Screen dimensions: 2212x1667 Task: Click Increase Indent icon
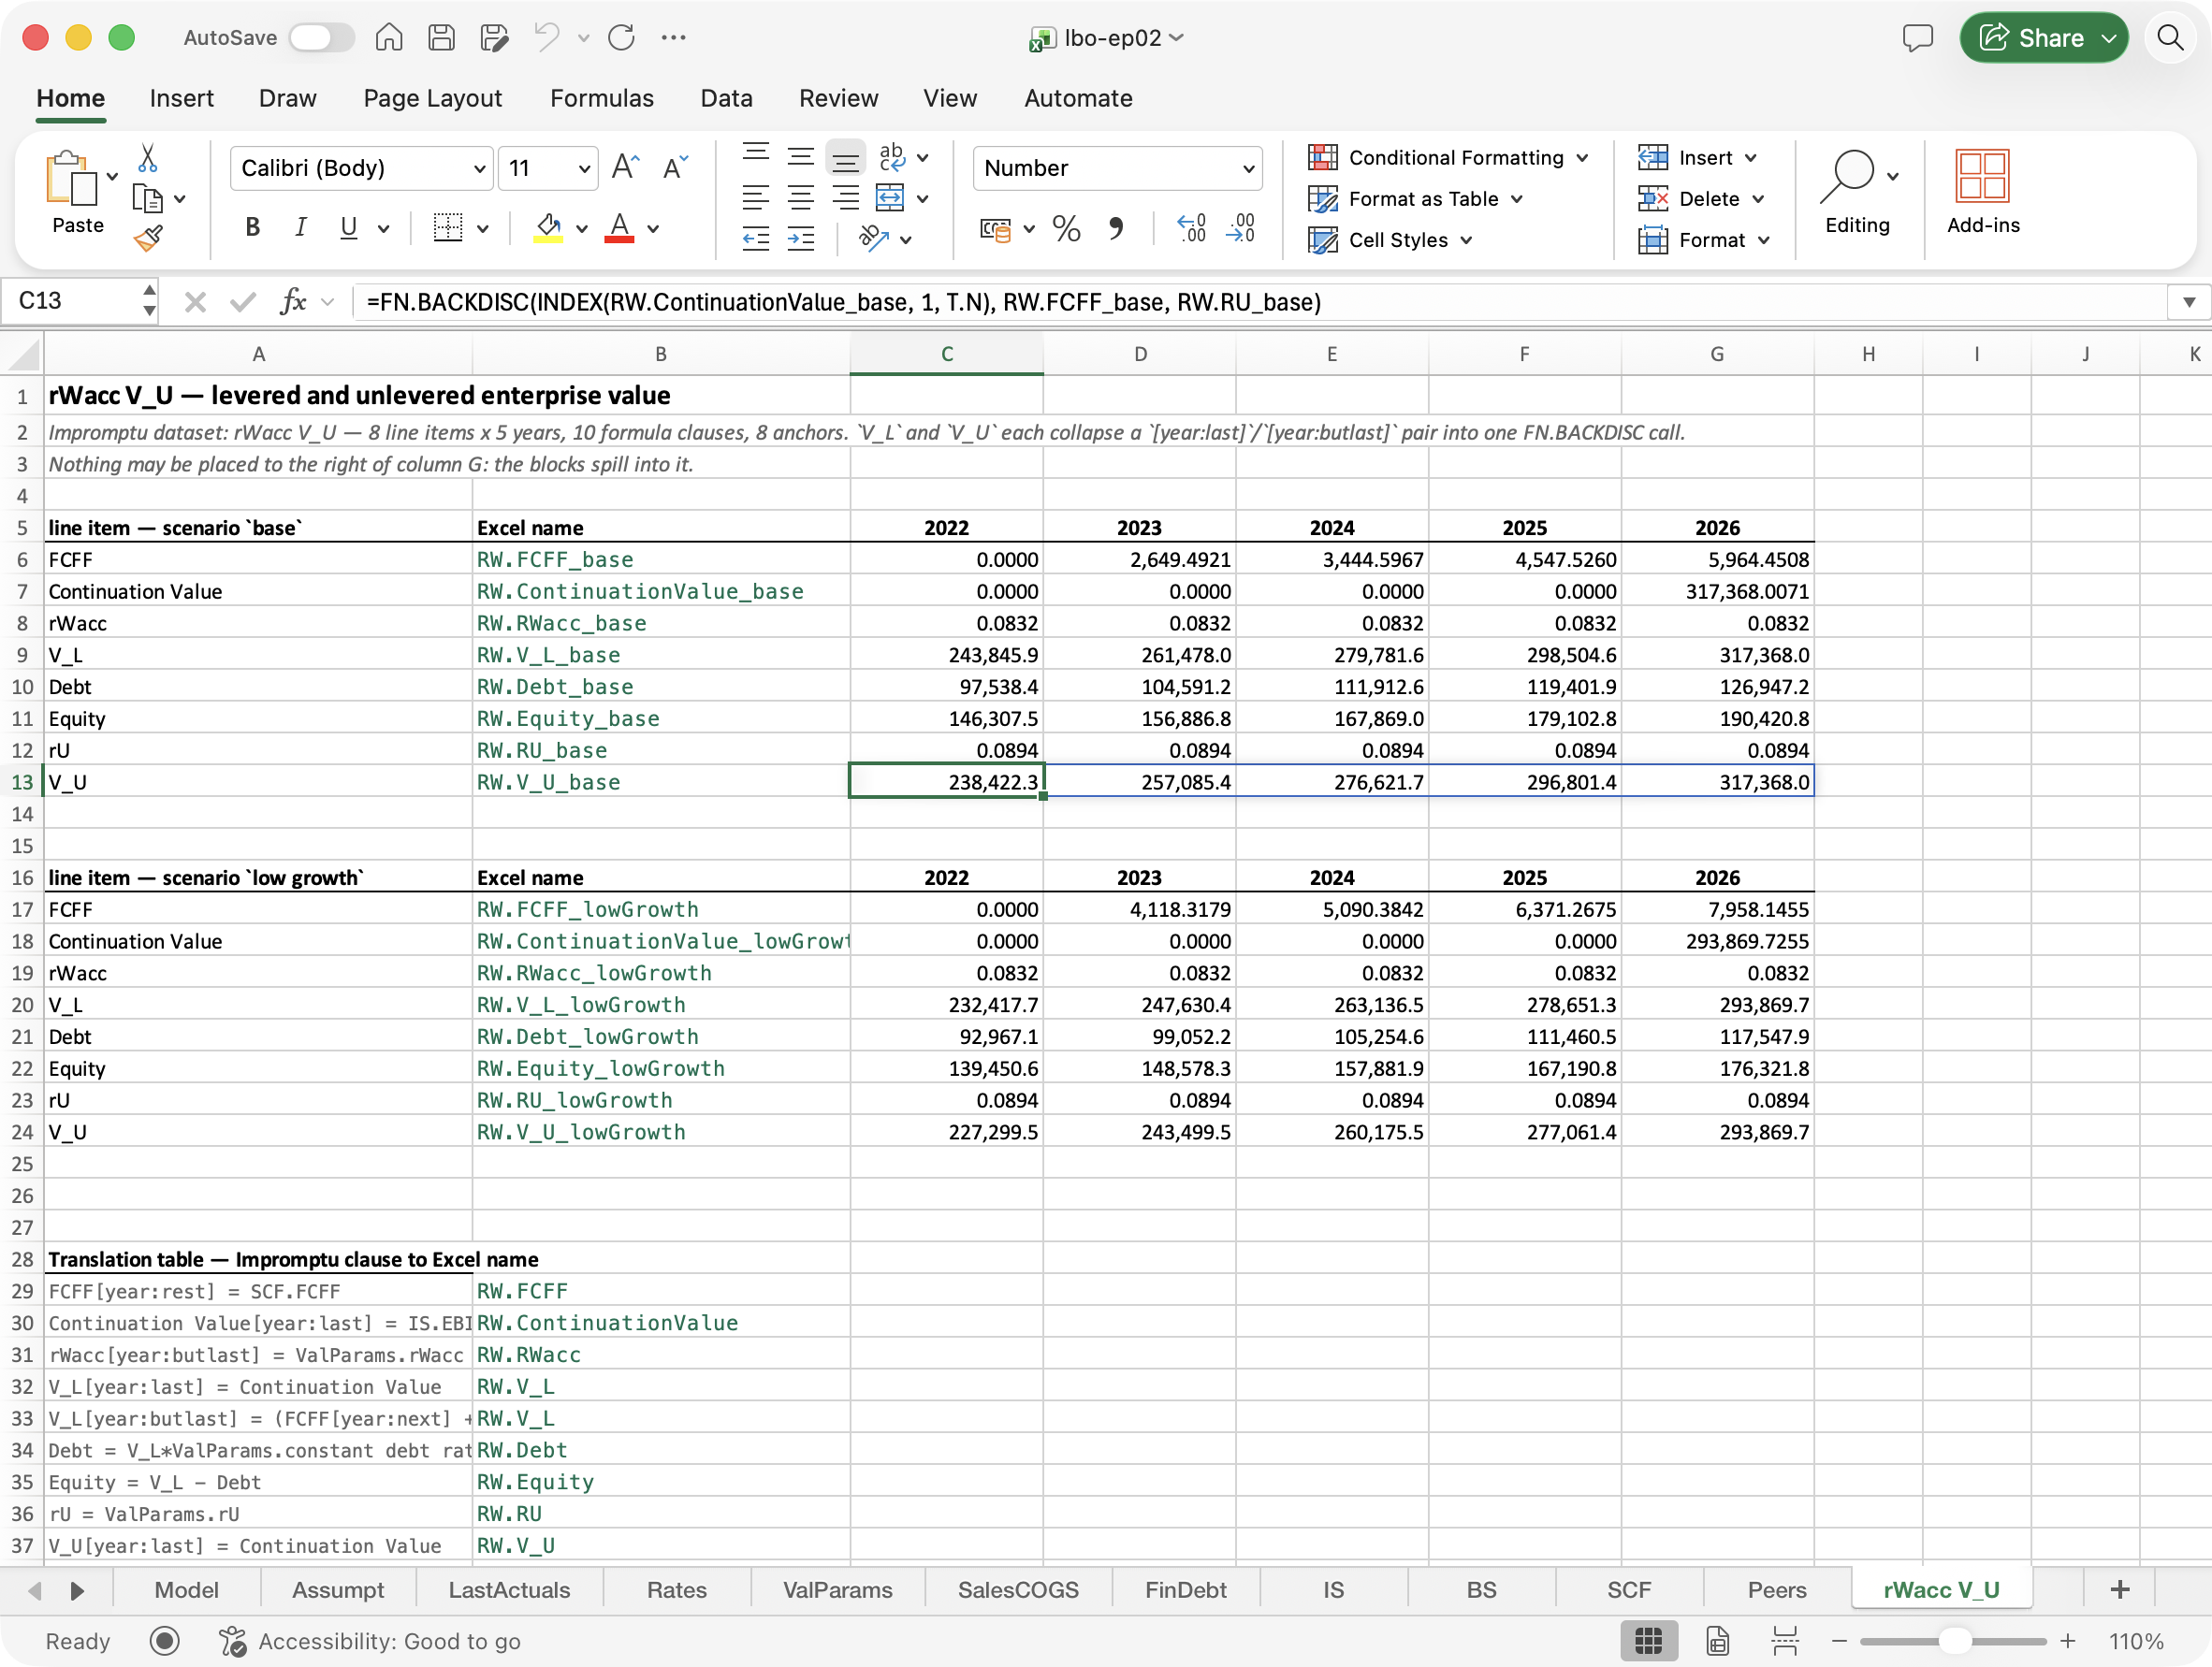[801, 239]
